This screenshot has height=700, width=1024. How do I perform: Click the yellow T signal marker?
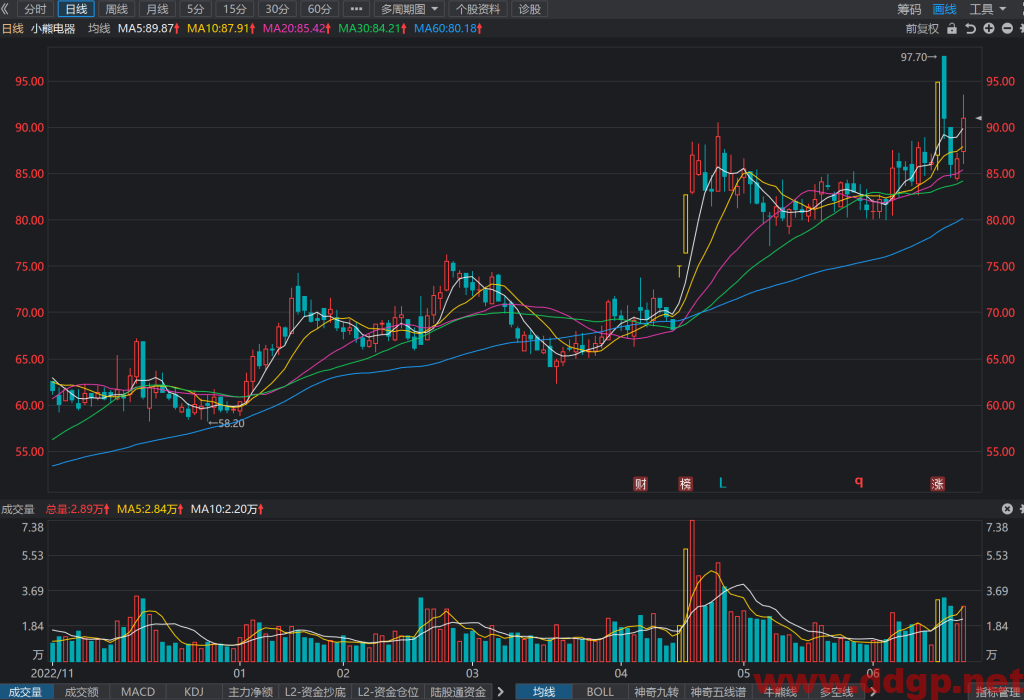679,270
